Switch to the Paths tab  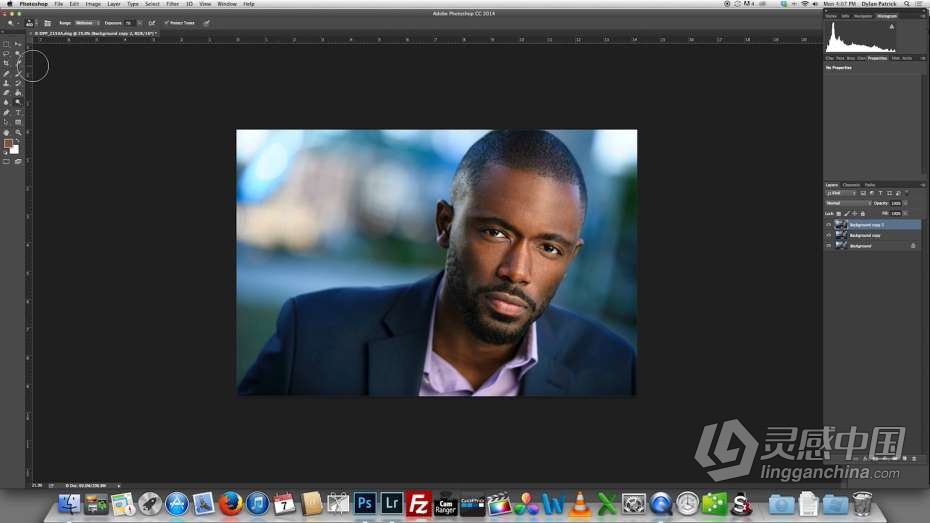pyautogui.click(x=870, y=185)
